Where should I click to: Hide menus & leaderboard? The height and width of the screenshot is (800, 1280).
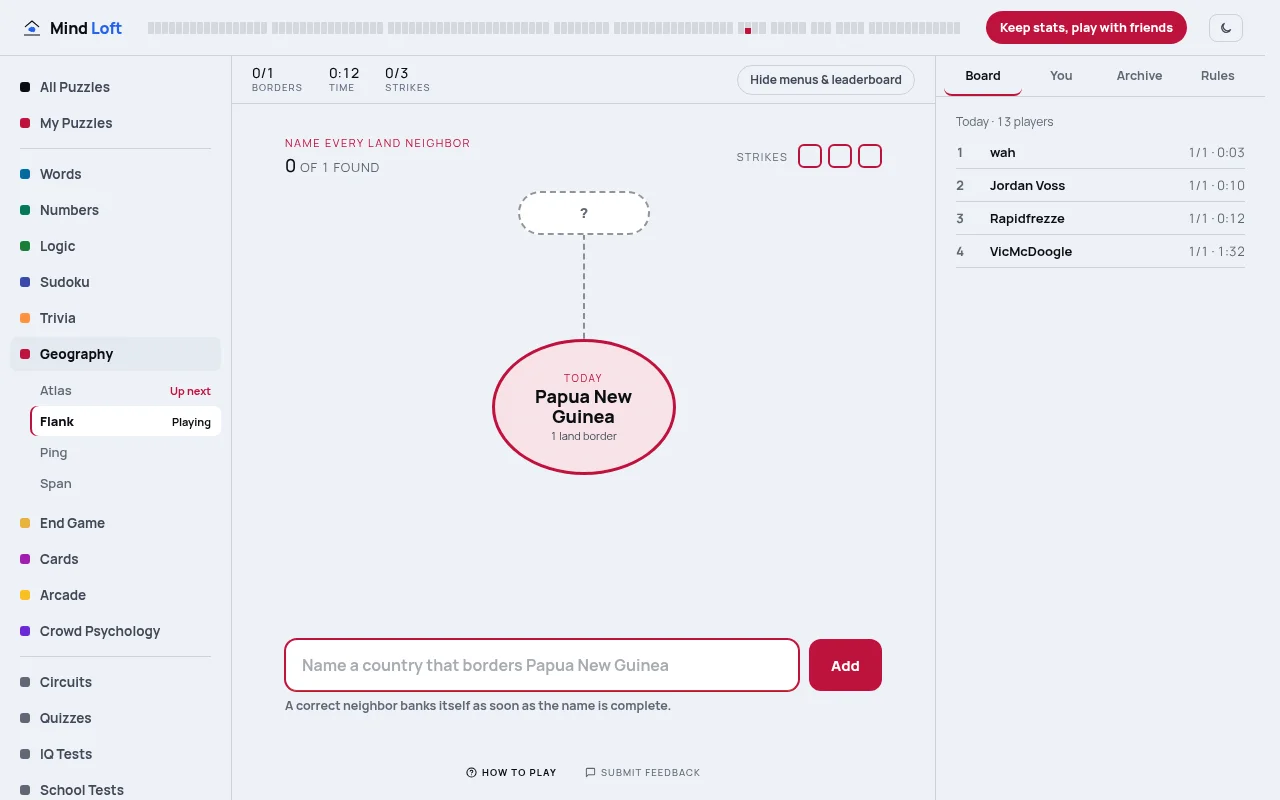point(826,80)
